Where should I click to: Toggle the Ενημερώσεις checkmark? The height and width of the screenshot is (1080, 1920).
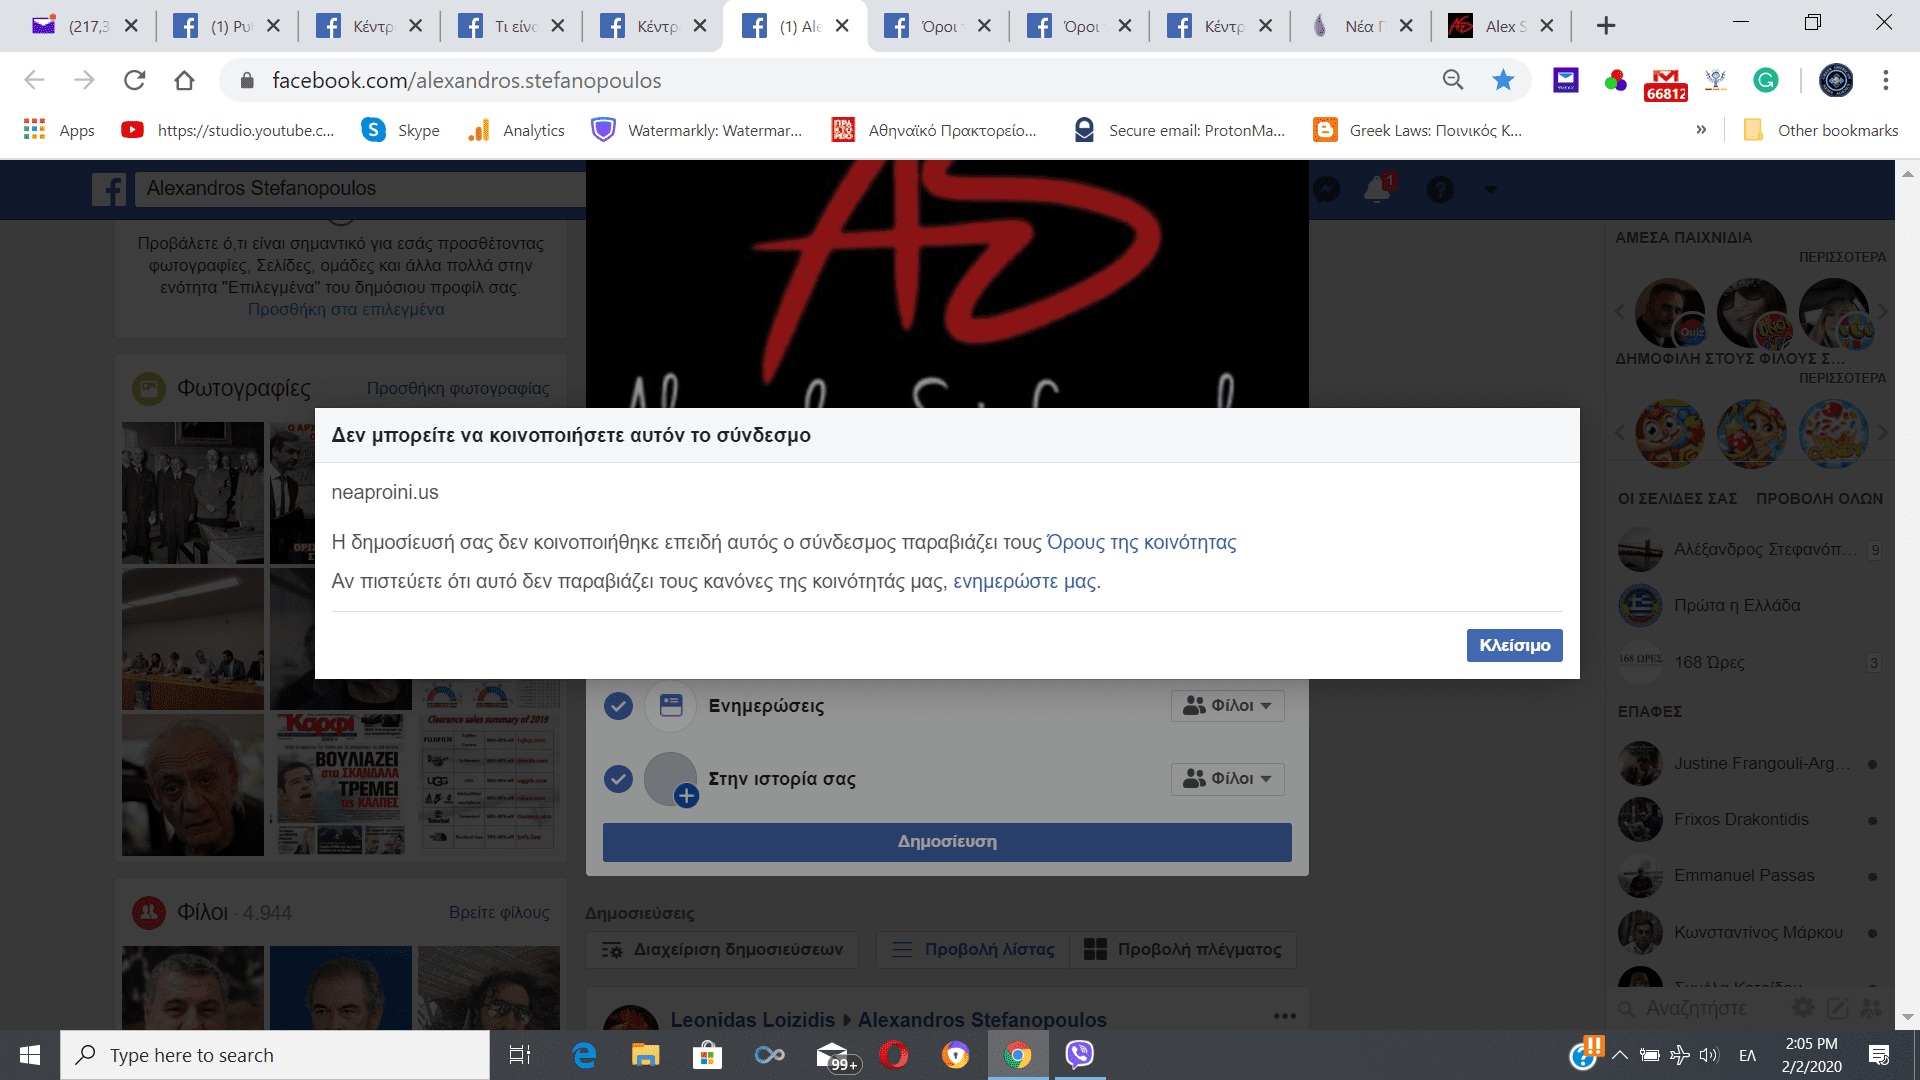[619, 706]
